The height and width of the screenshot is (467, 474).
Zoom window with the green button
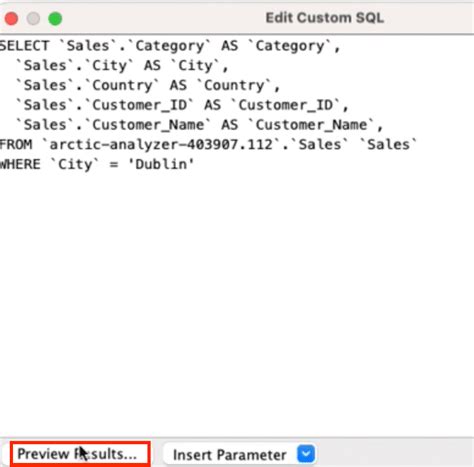[55, 19]
